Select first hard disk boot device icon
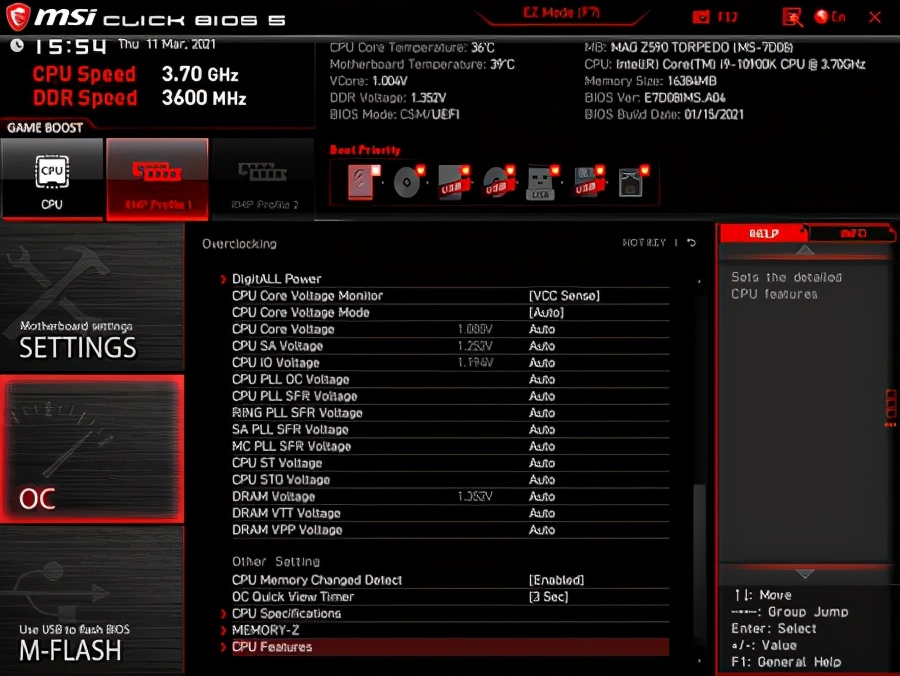The image size is (900, 676). coord(363,182)
